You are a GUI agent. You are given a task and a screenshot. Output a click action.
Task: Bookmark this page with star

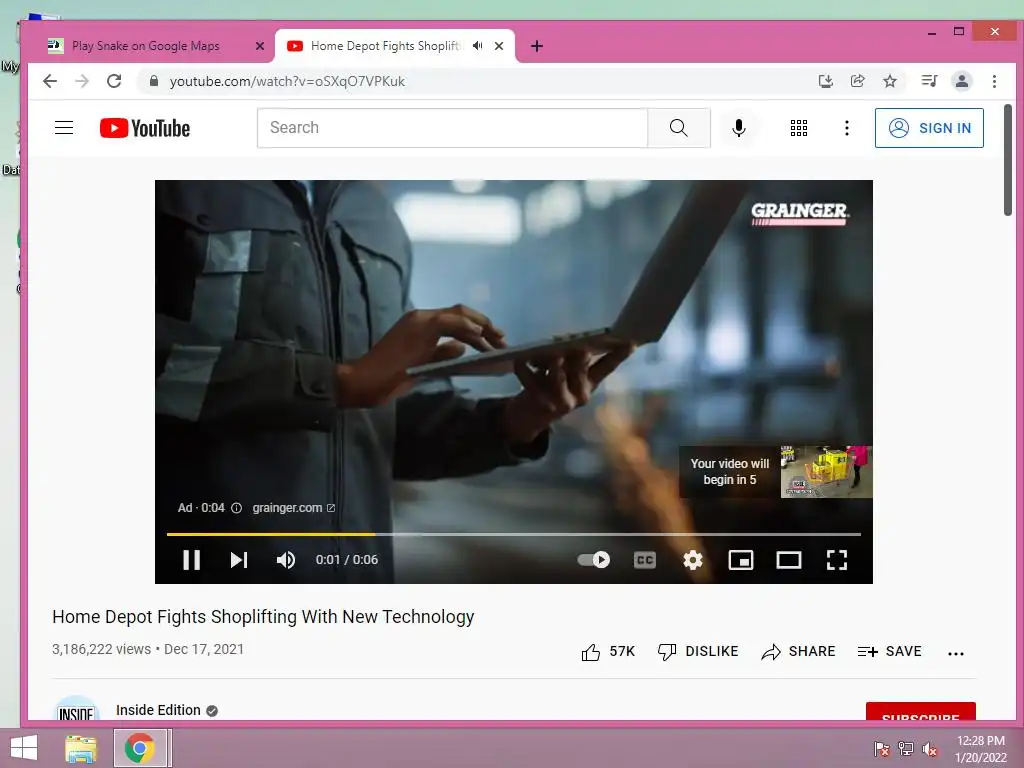889,81
